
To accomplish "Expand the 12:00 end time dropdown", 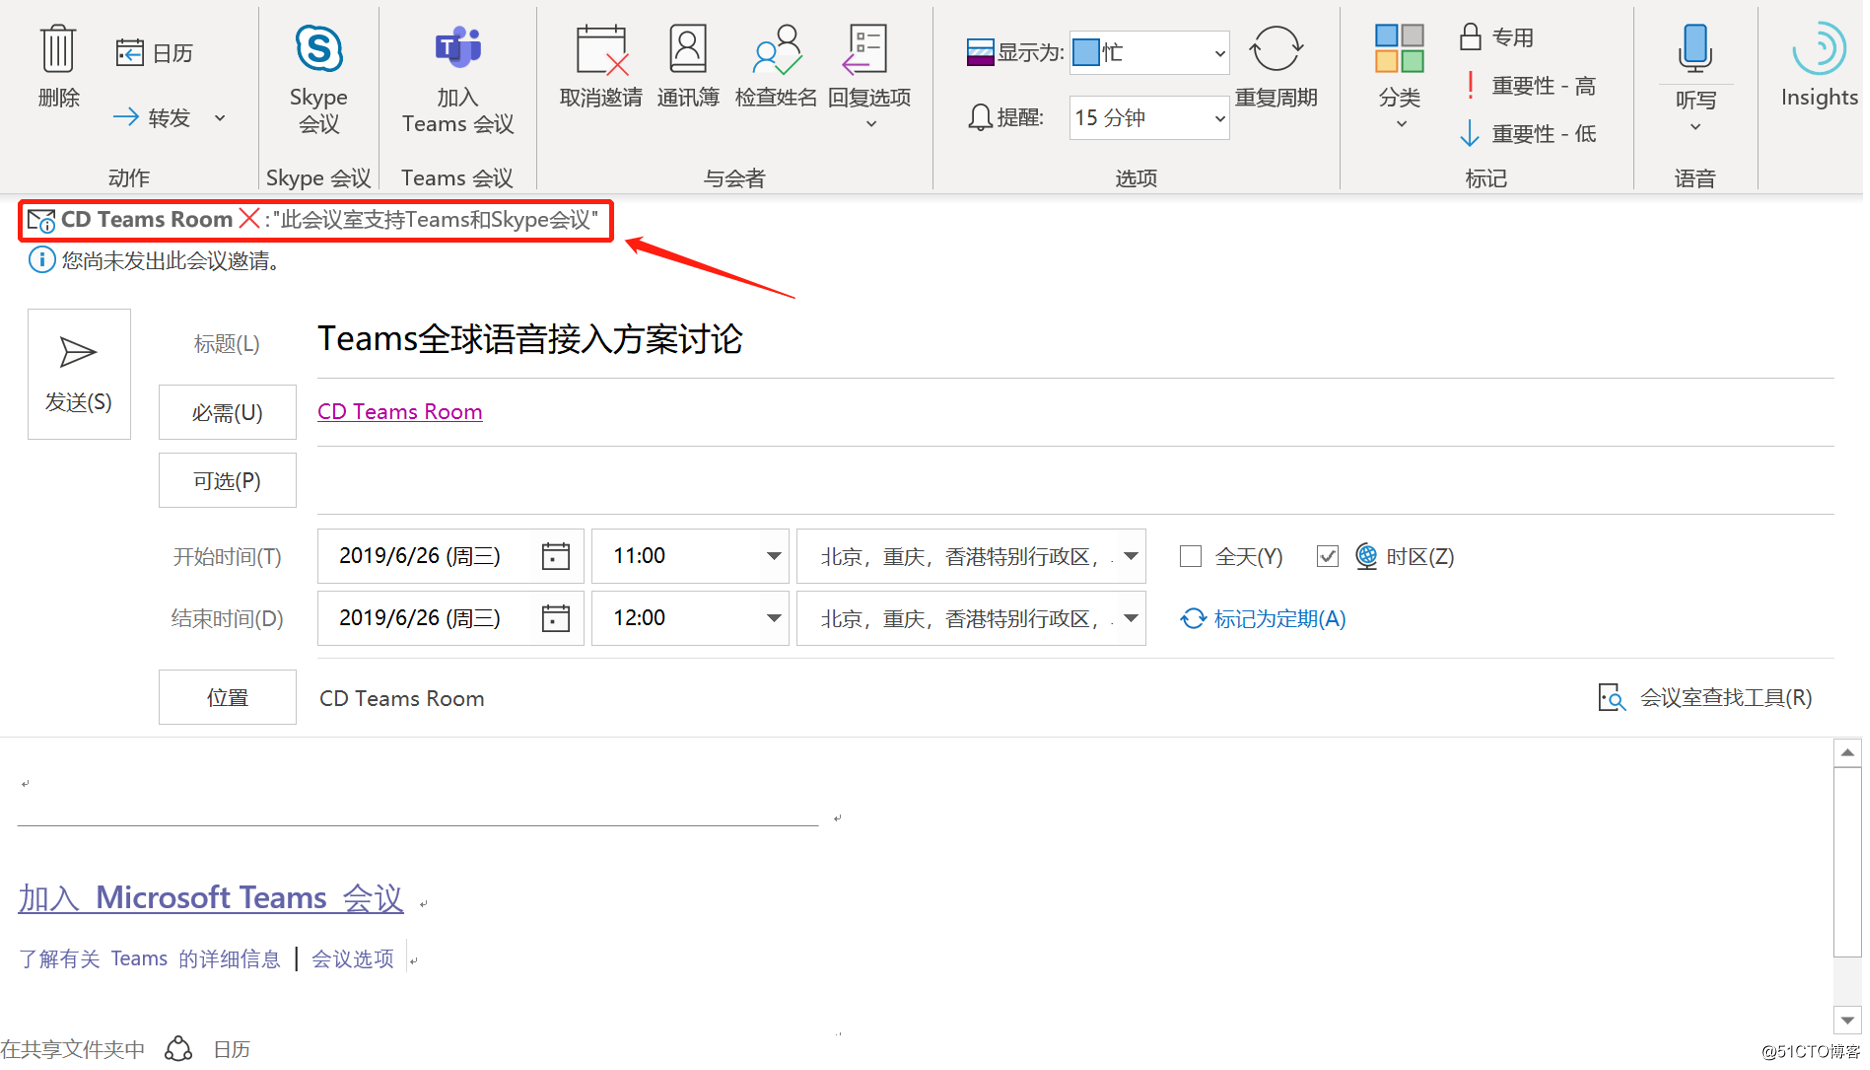I will pos(775,619).
